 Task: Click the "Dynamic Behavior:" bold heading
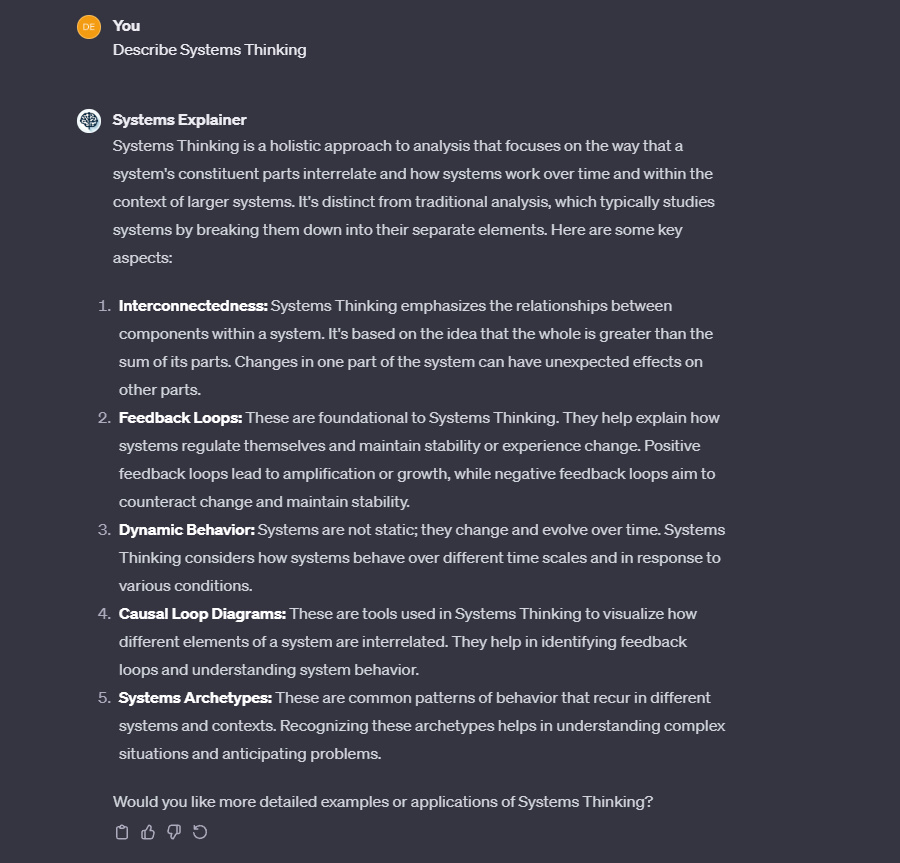pos(187,530)
